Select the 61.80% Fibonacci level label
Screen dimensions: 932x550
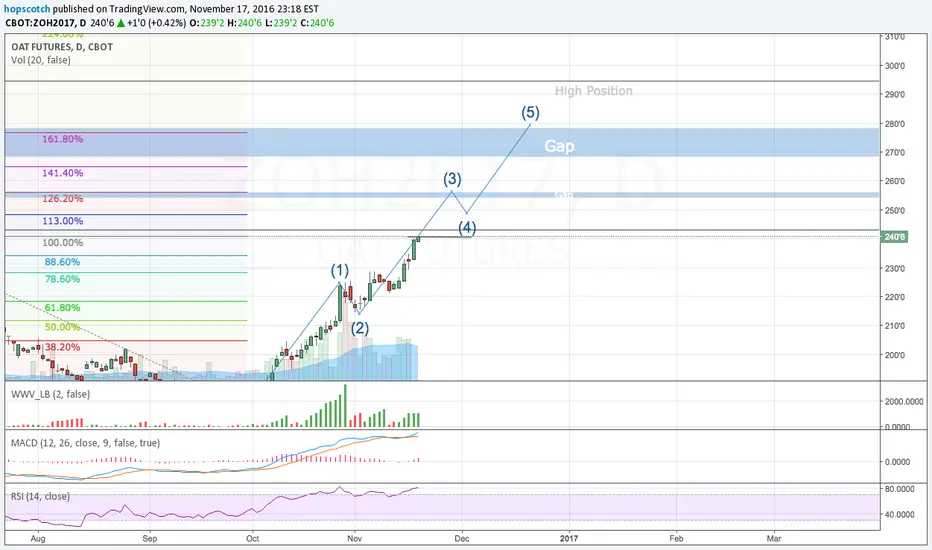(62, 307)
